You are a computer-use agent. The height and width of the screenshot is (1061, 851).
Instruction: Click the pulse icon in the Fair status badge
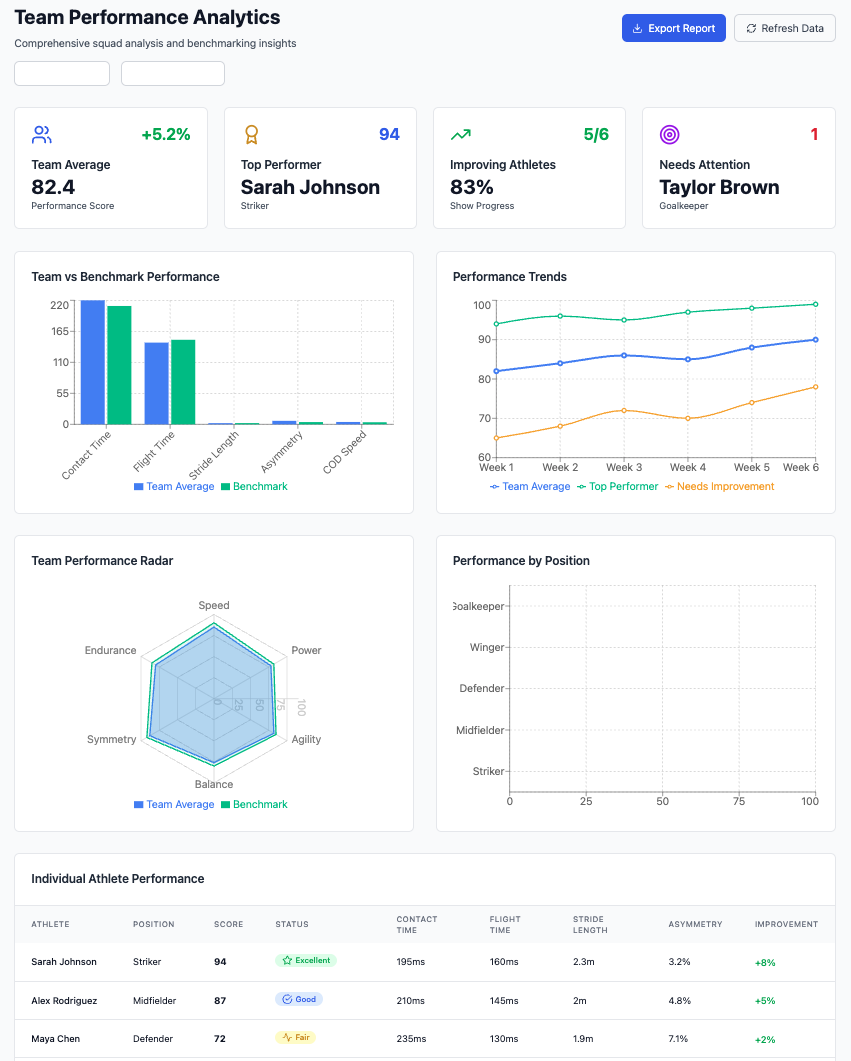coord(287,1037)
